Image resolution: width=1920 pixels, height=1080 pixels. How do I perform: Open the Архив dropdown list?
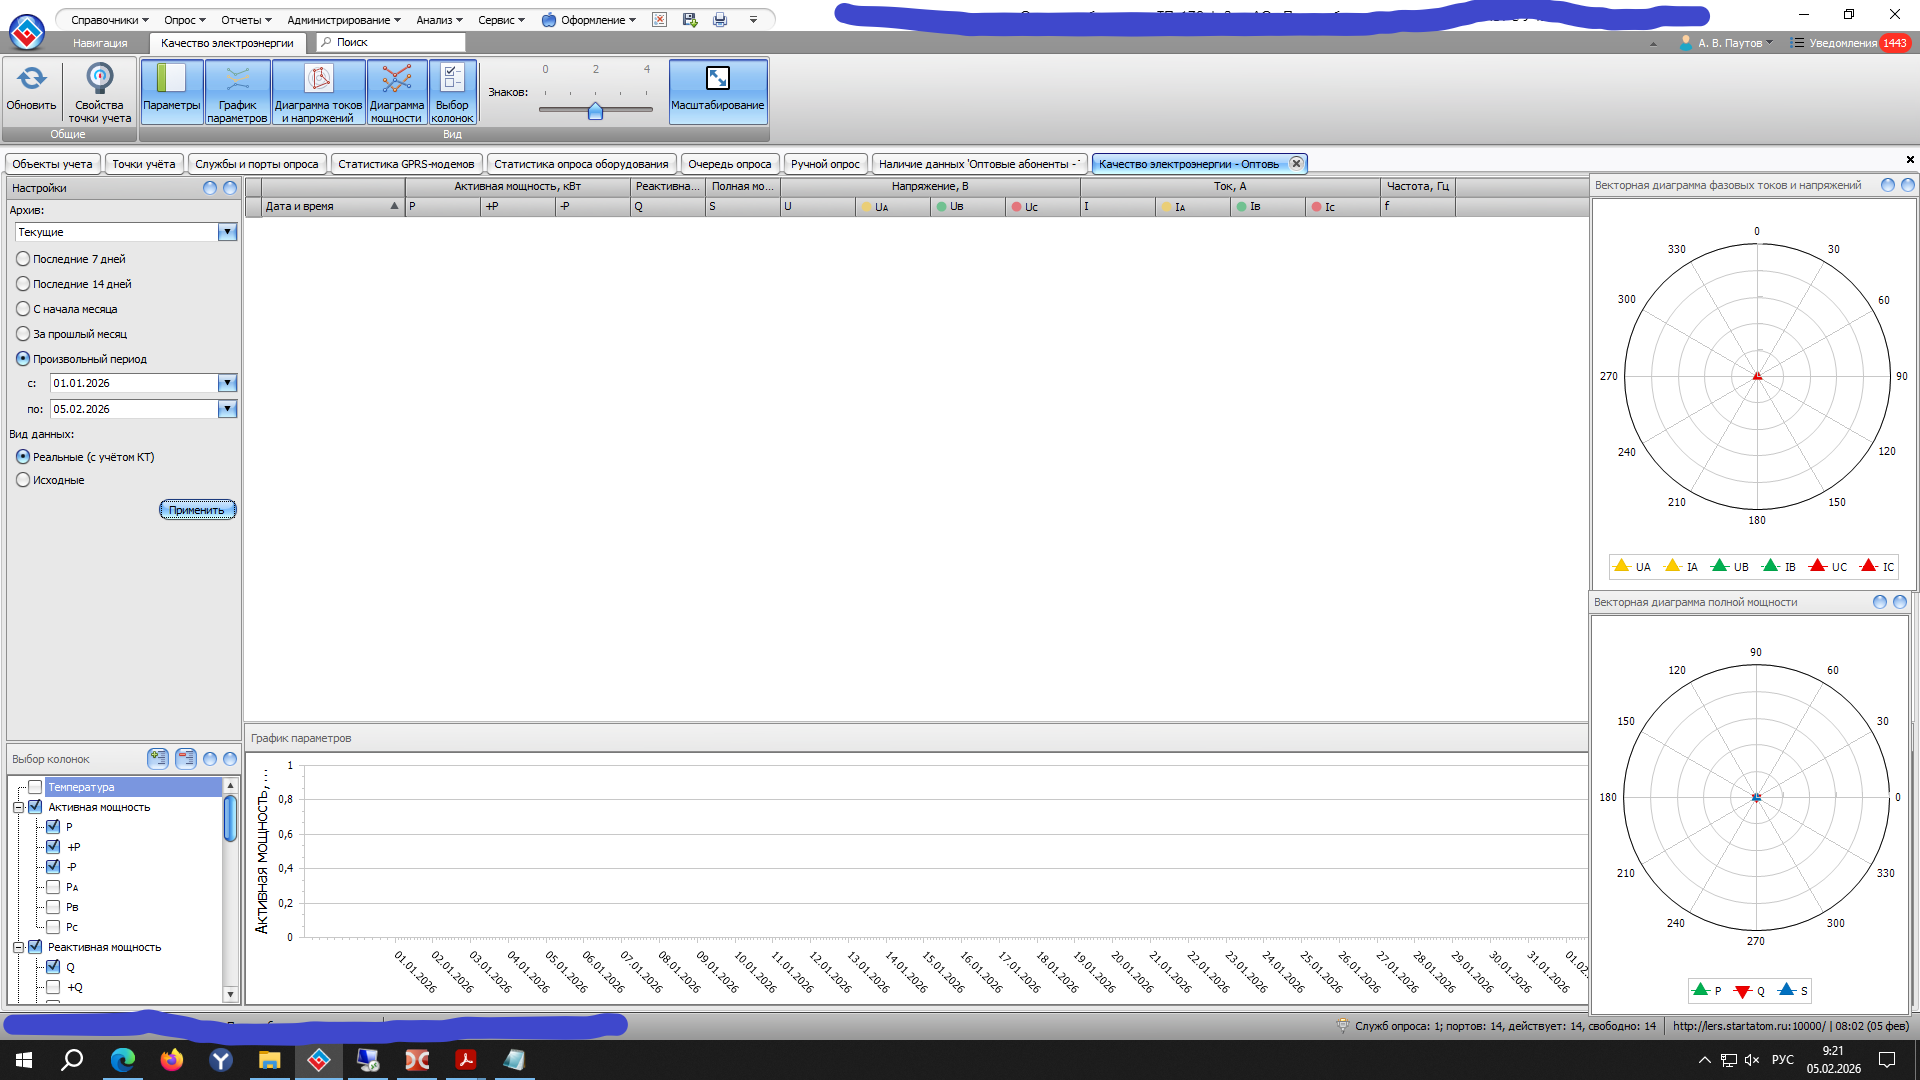(227, 232)
